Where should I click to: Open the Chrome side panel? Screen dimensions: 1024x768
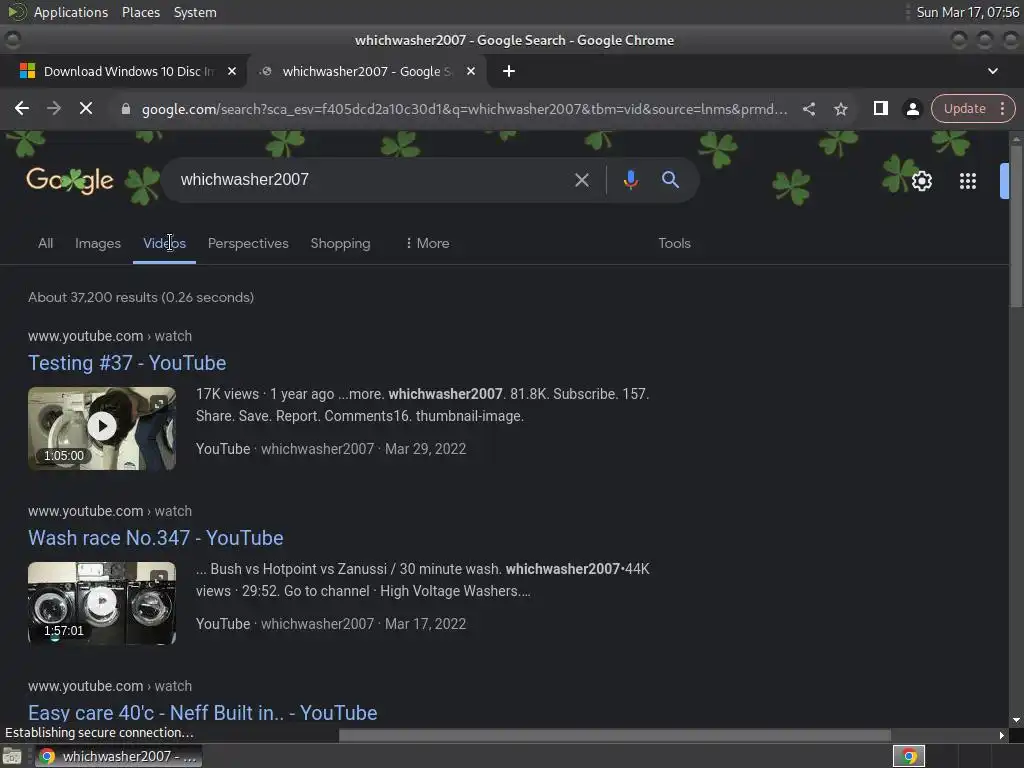880,108
